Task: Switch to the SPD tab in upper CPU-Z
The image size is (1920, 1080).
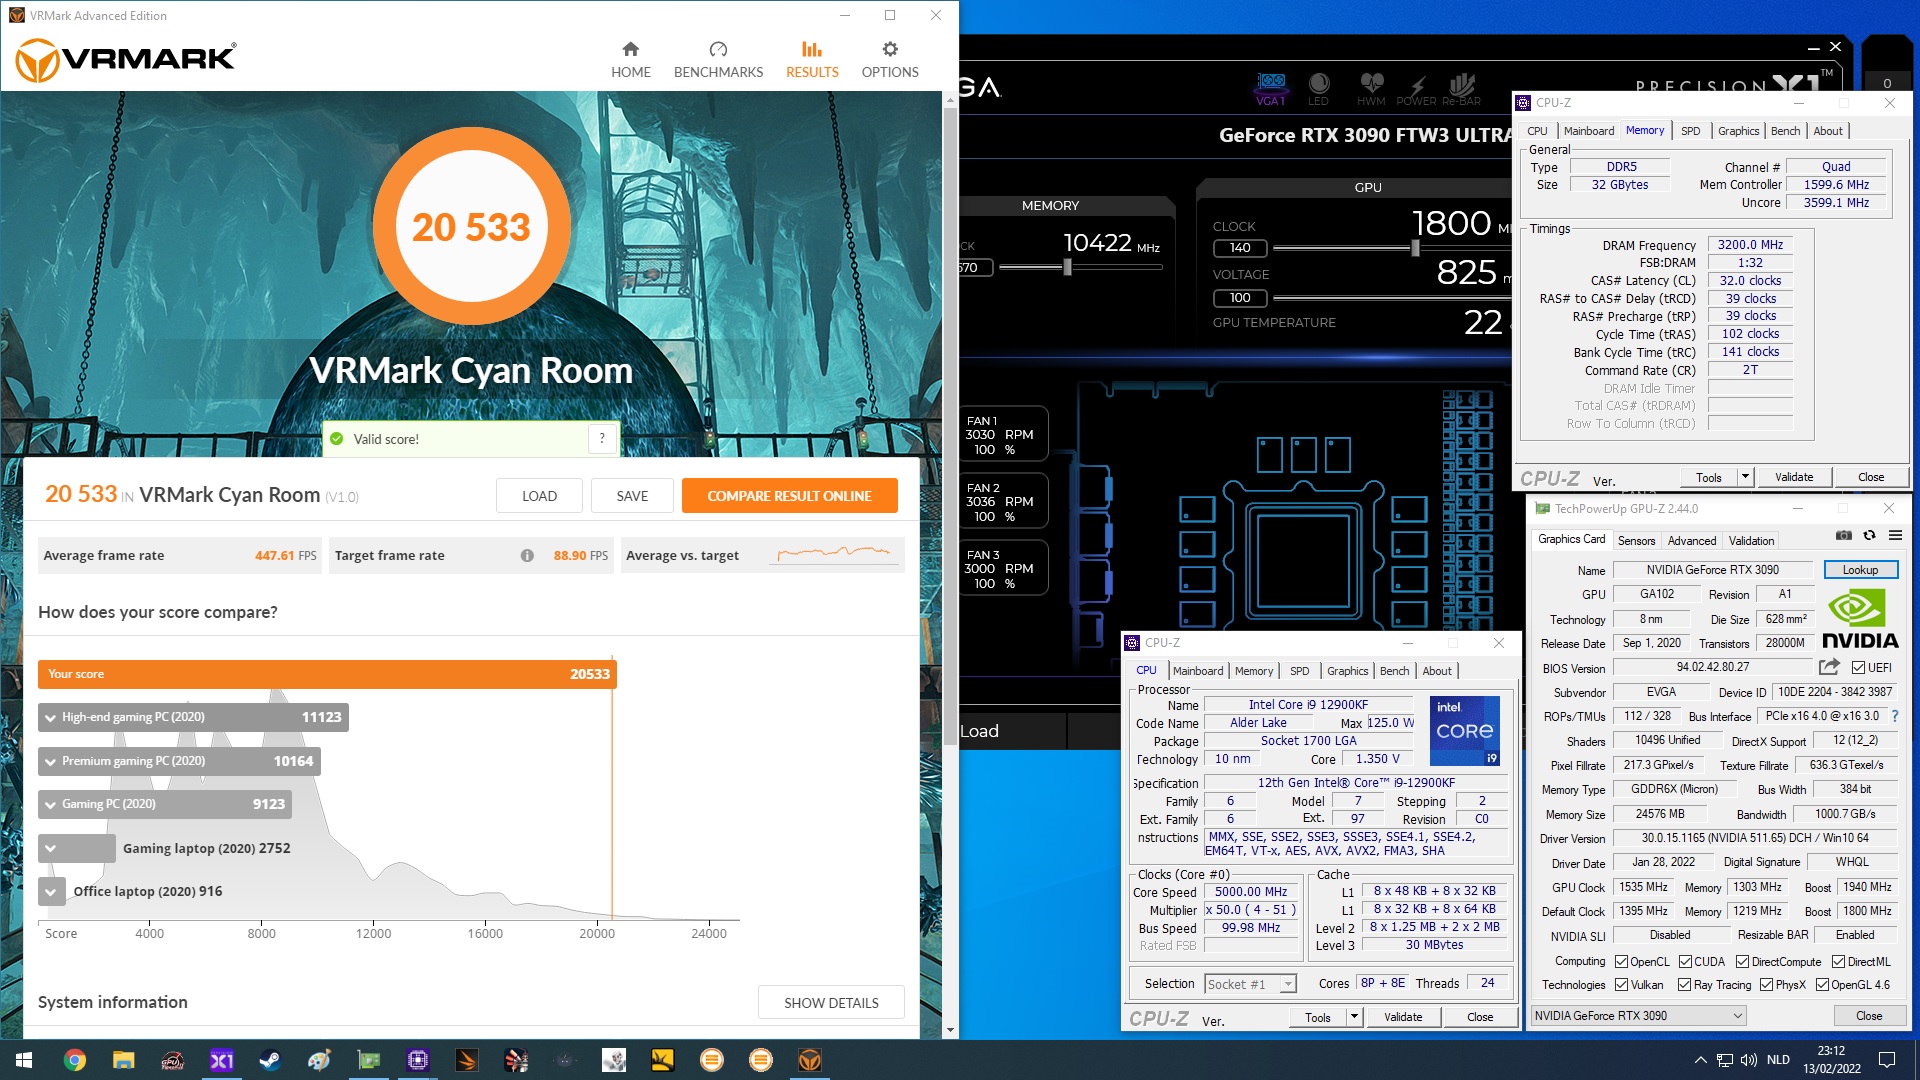Action: (x=1690, y=131)
